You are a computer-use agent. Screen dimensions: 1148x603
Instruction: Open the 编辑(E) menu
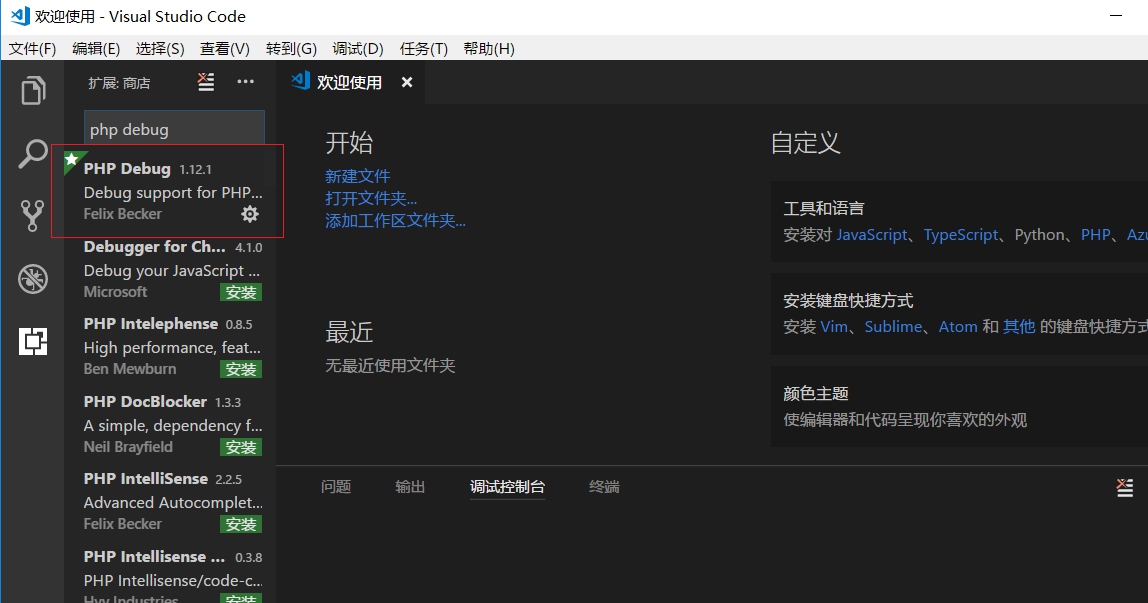96,48
